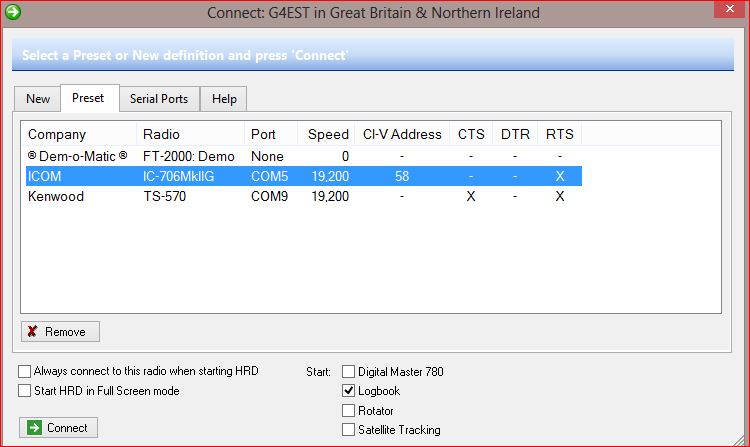The height and width of the screenshot is (447, 750).
Task: Toggle Start HRD in Full Screen mode
Action: [x=25, y=391]
